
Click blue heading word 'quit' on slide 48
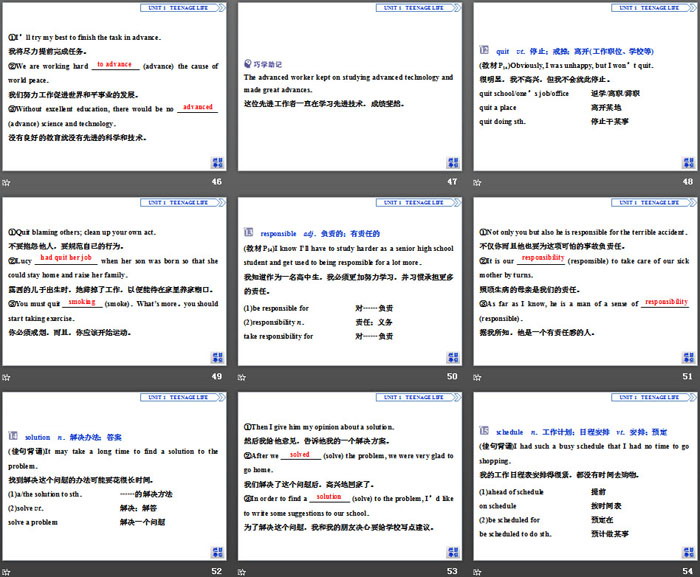point(502,51)
